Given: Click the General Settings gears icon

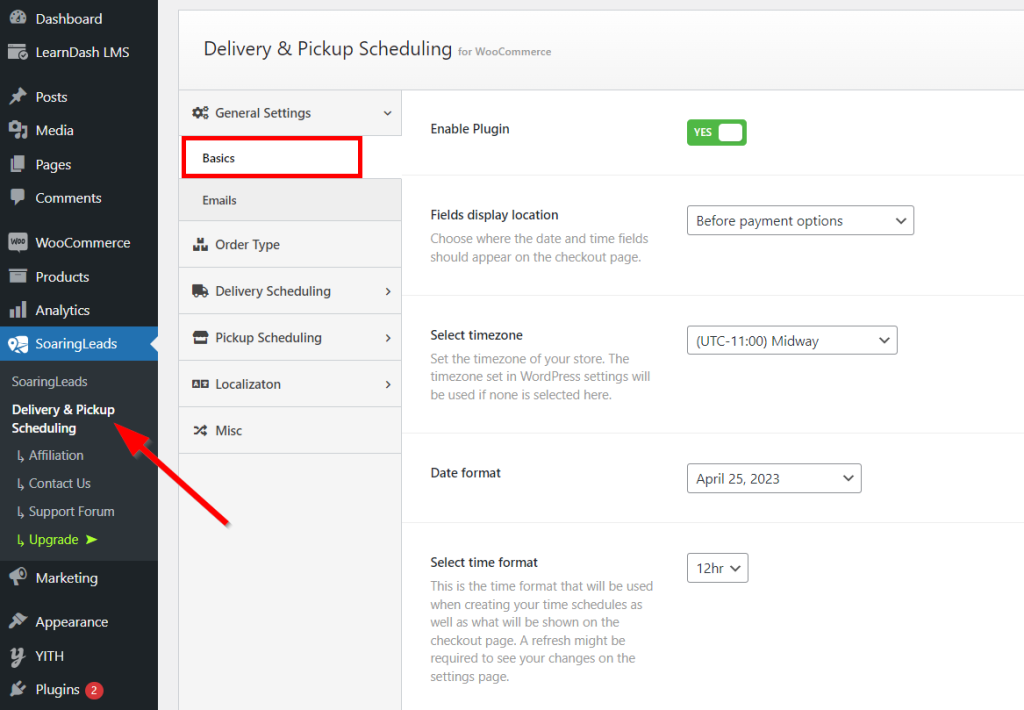Looking at the screenshot, I should click(x=200, y=112).
